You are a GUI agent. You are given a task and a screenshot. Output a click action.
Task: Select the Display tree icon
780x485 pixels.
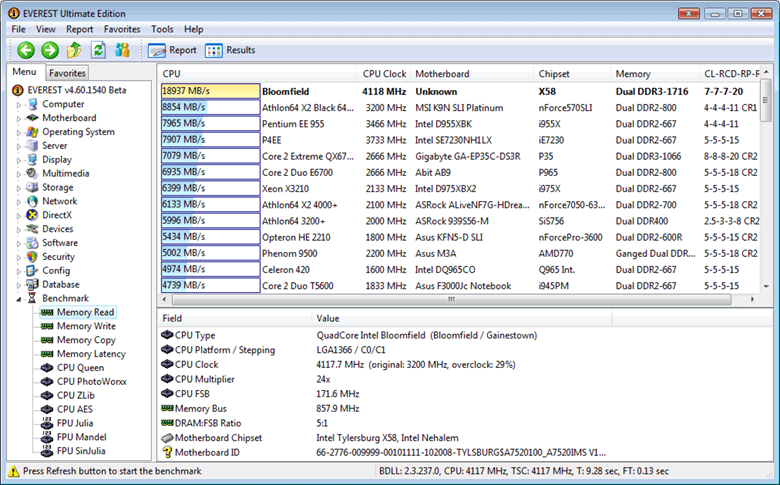[x=32, y=160]
